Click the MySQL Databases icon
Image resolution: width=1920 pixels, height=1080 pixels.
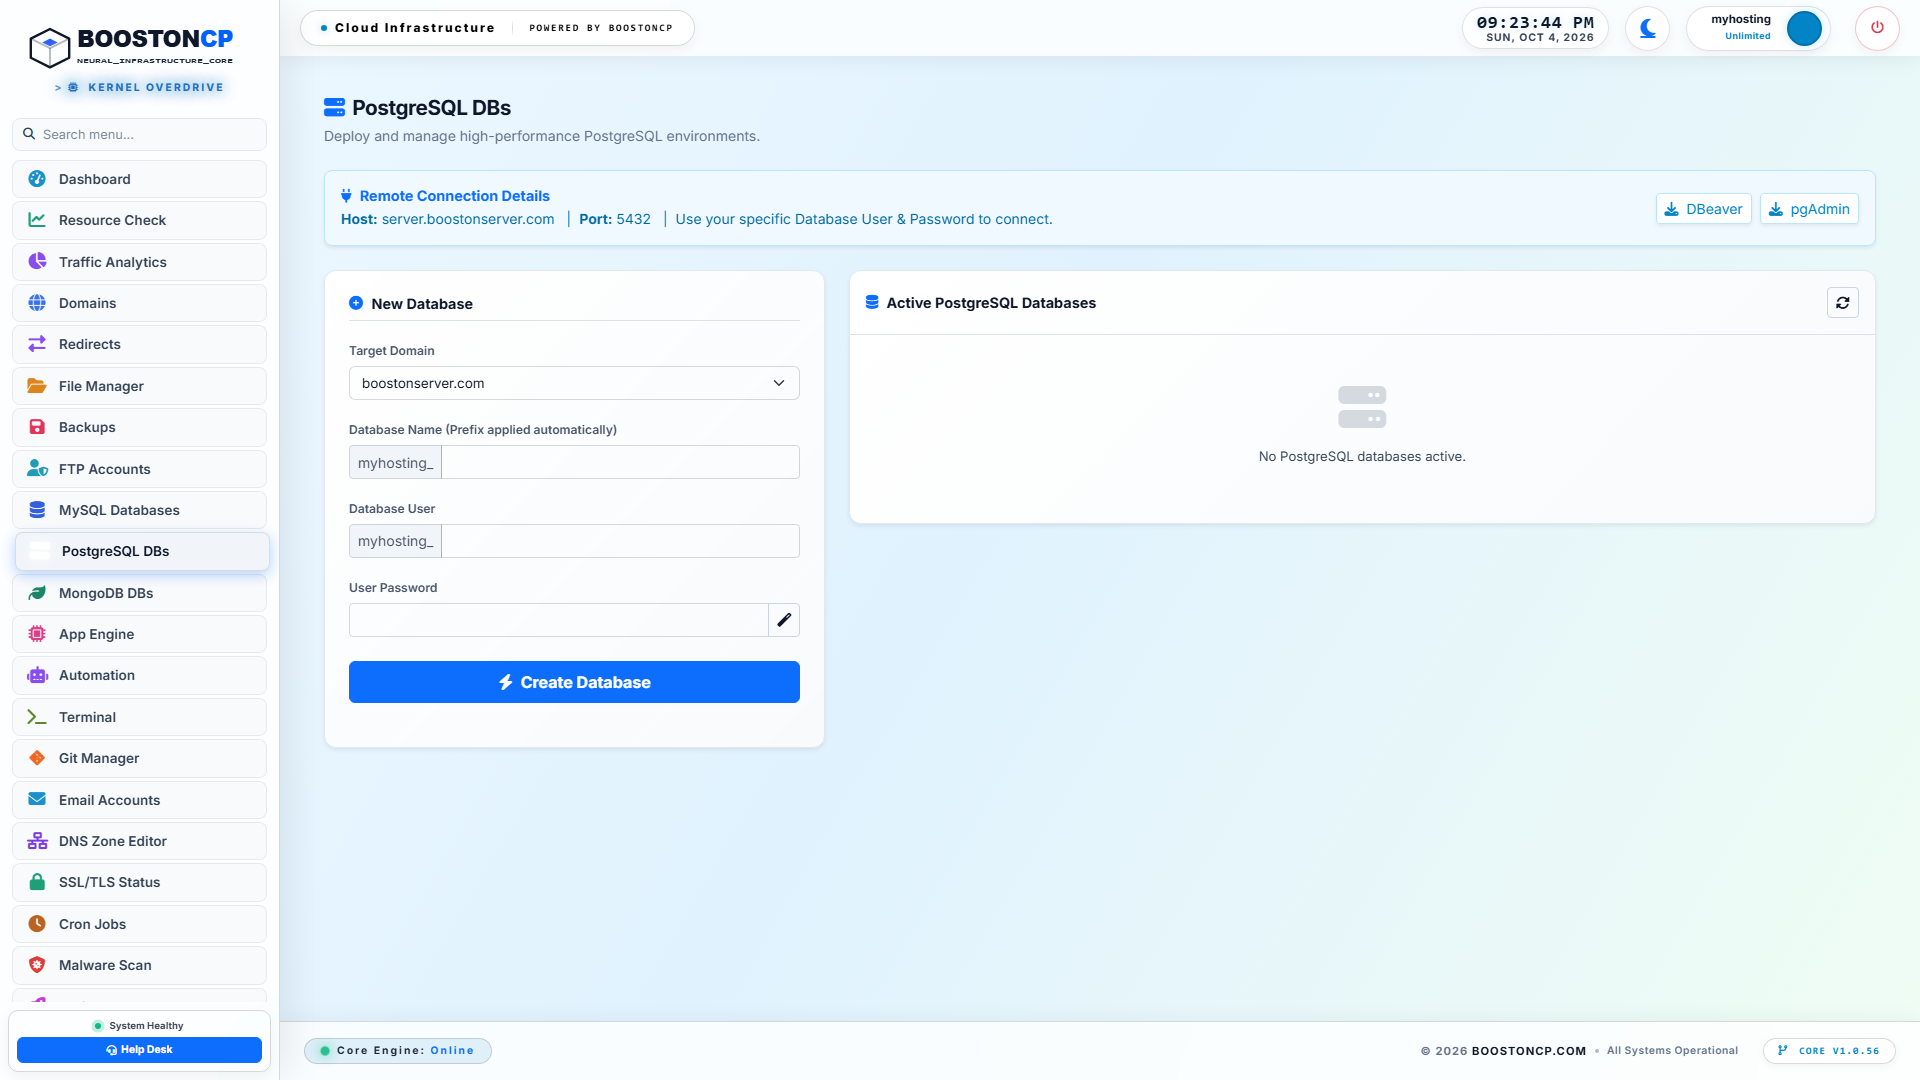(x=37, y=510)
